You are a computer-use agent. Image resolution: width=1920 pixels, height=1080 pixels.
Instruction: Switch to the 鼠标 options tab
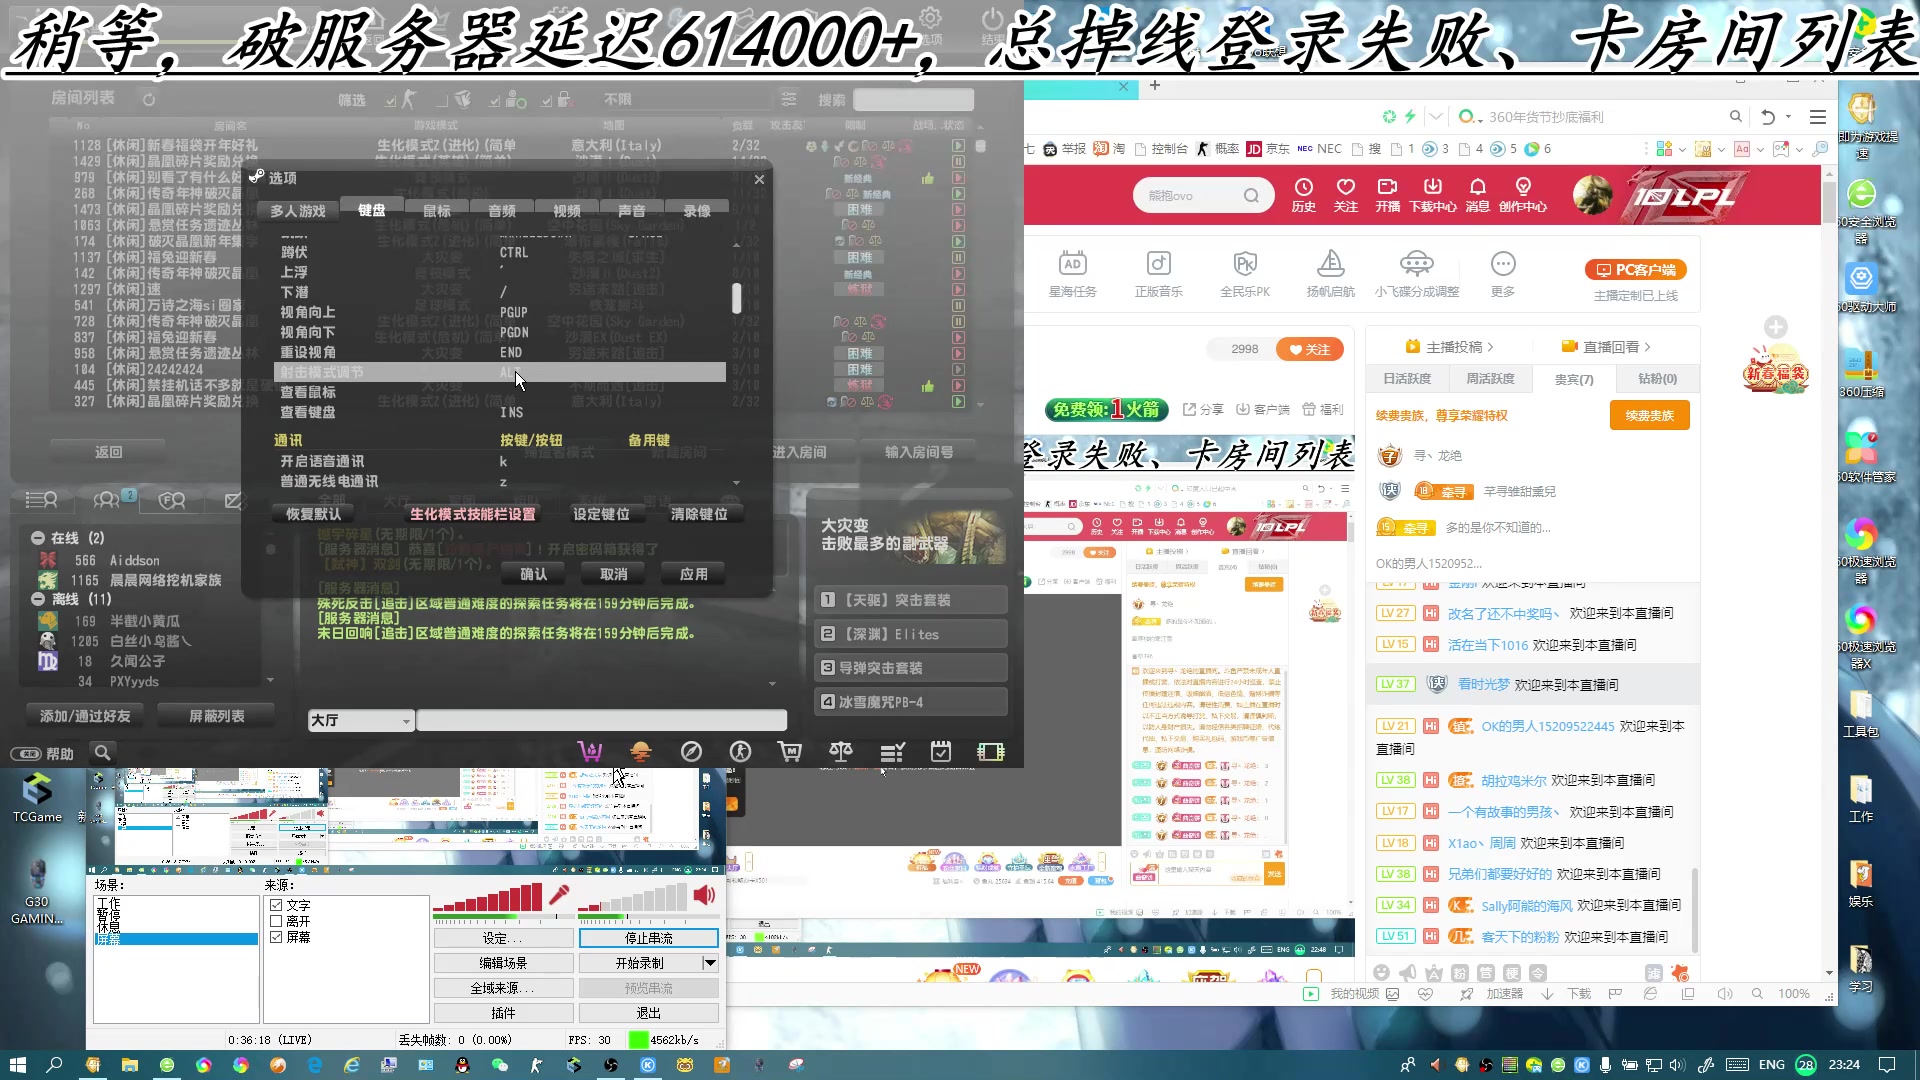tap(437, 211)
